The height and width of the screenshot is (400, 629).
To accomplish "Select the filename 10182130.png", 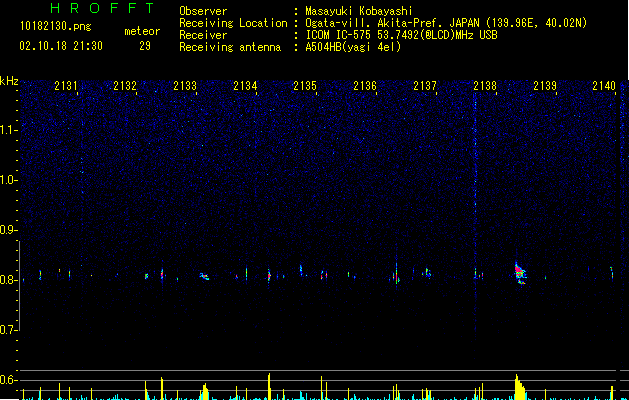I will (x=56, y=27).
